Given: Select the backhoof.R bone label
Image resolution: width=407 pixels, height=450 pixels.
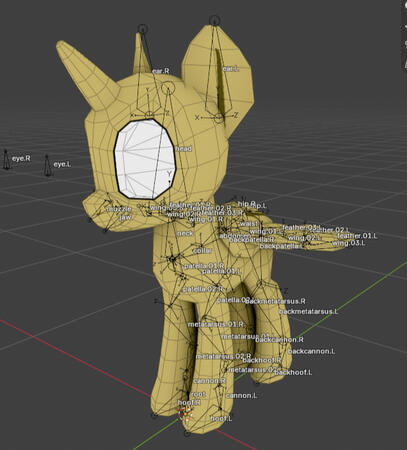Looking at the screenshot, I should (262, 360).
